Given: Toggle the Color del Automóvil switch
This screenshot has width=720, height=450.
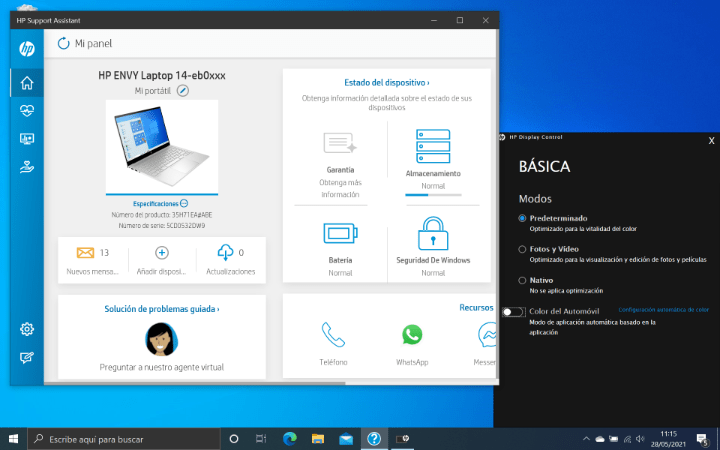Looking at the screenshot, I should 513,312.
